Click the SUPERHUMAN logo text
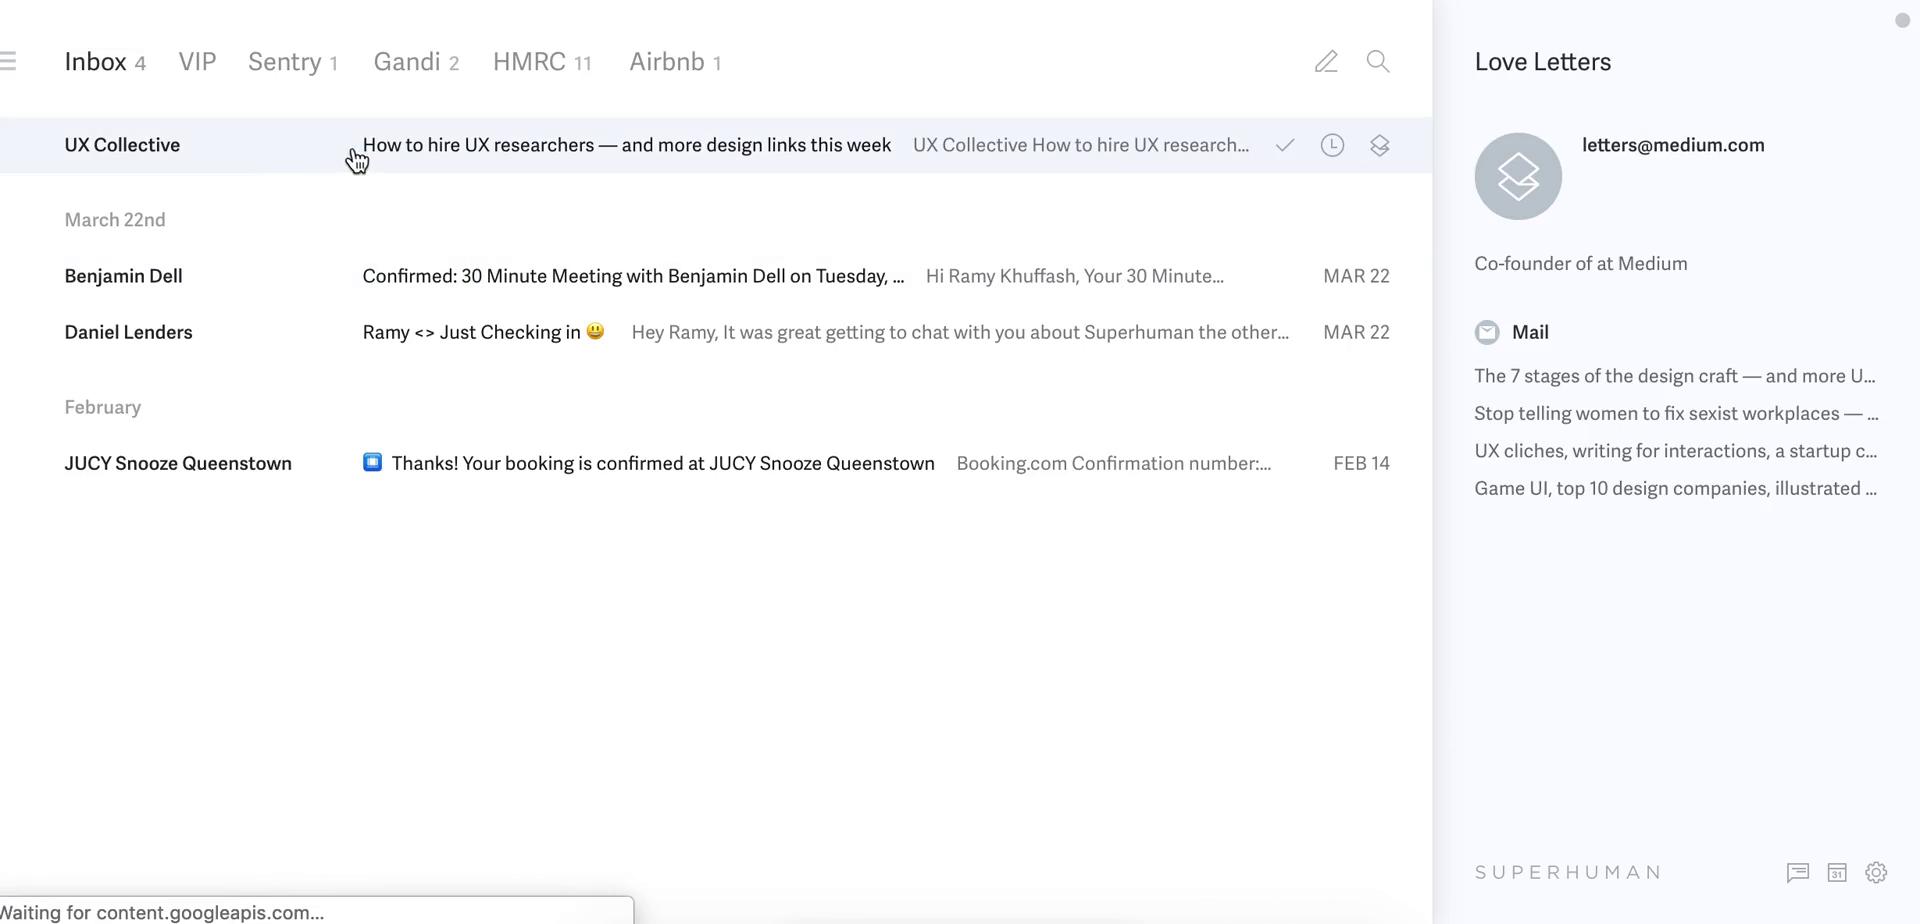This screenshot has height=924, width=1920. 1568,872
